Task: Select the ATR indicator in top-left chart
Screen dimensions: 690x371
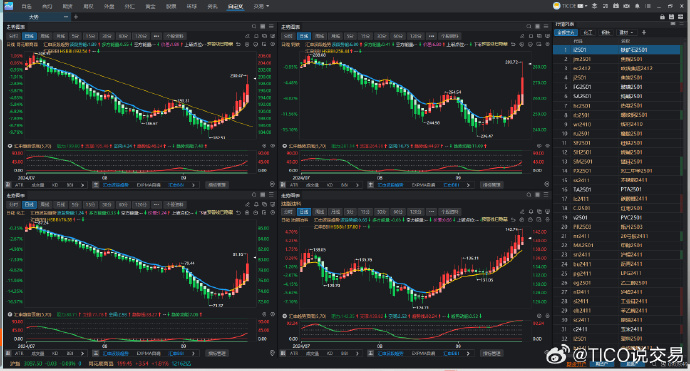Action: [x=19, y=185]
